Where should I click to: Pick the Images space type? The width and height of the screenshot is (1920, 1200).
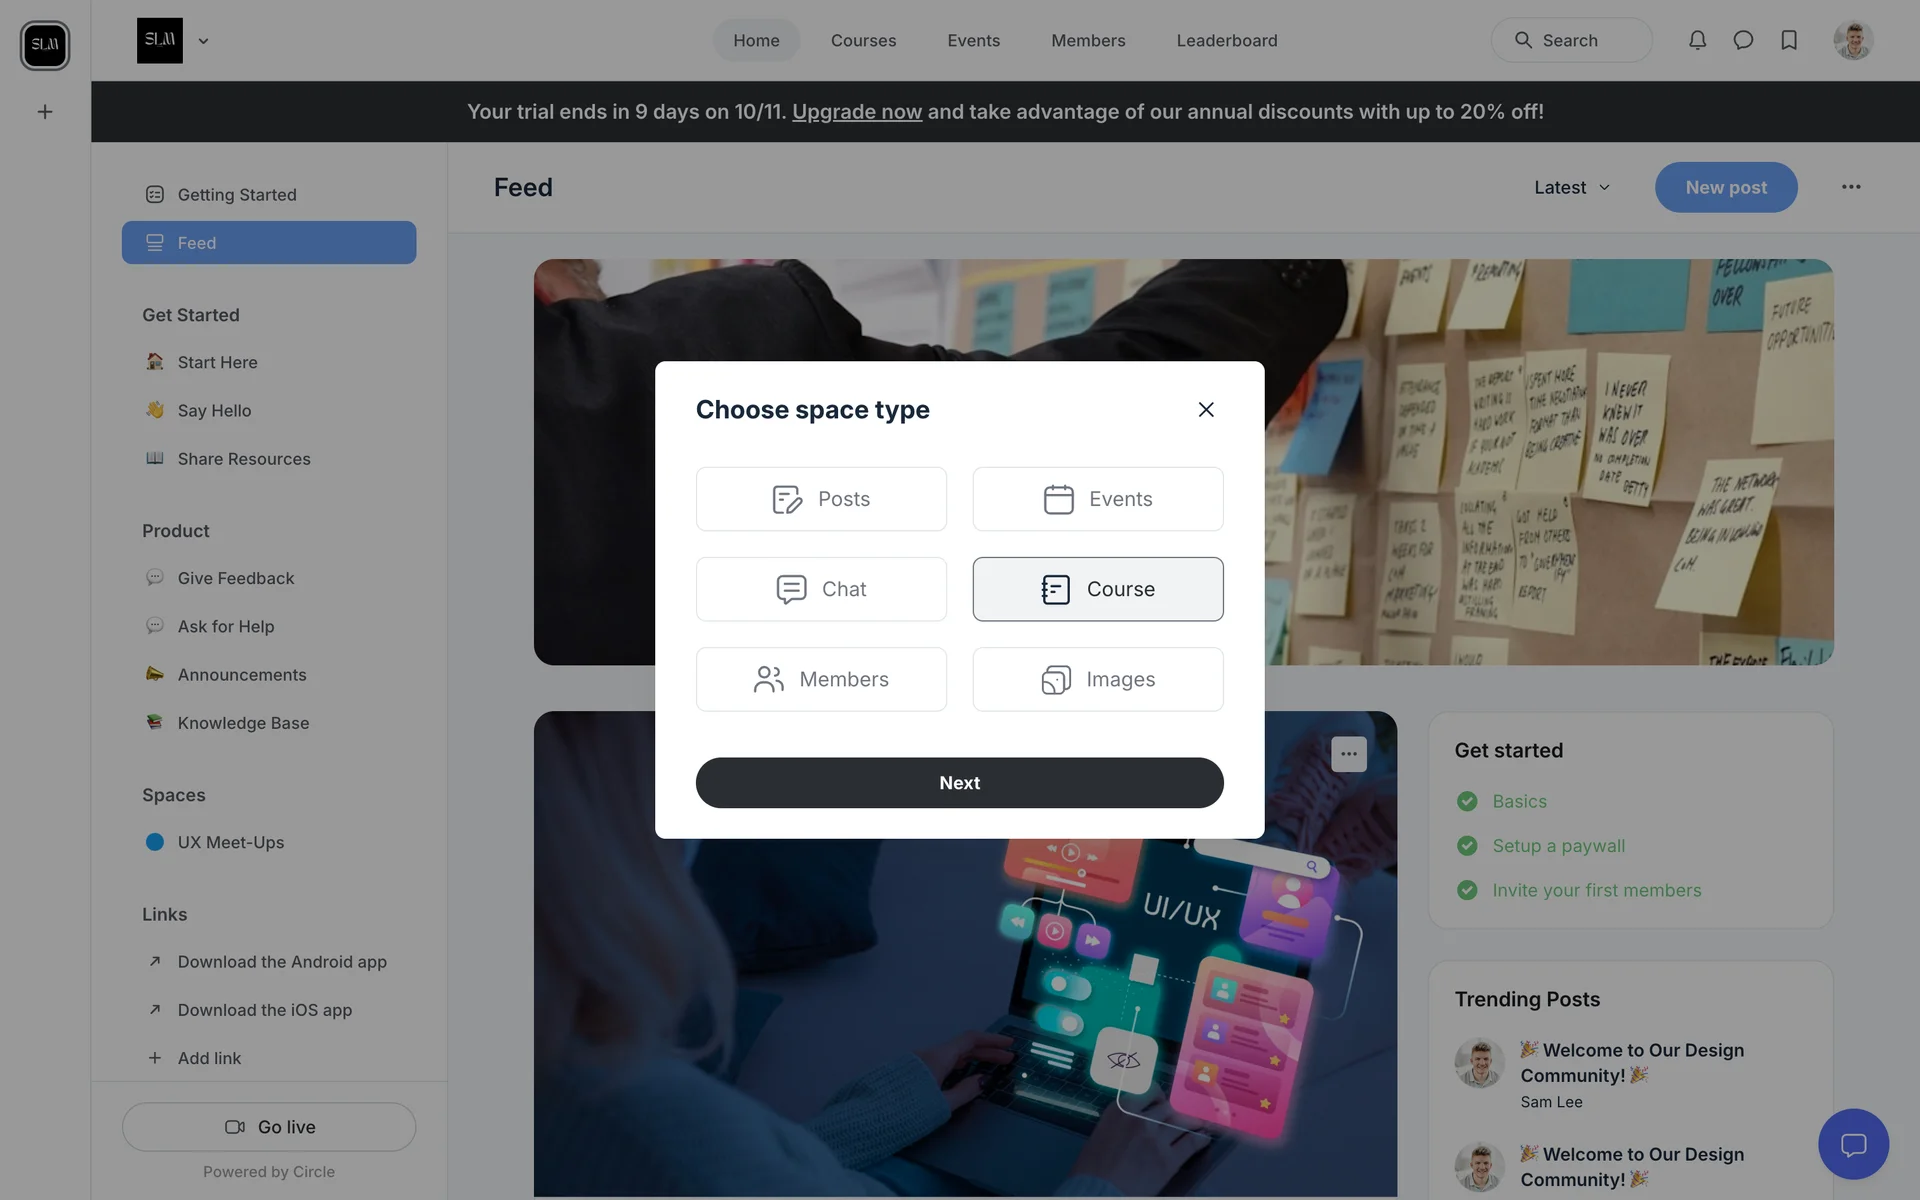click(1098, 679)
